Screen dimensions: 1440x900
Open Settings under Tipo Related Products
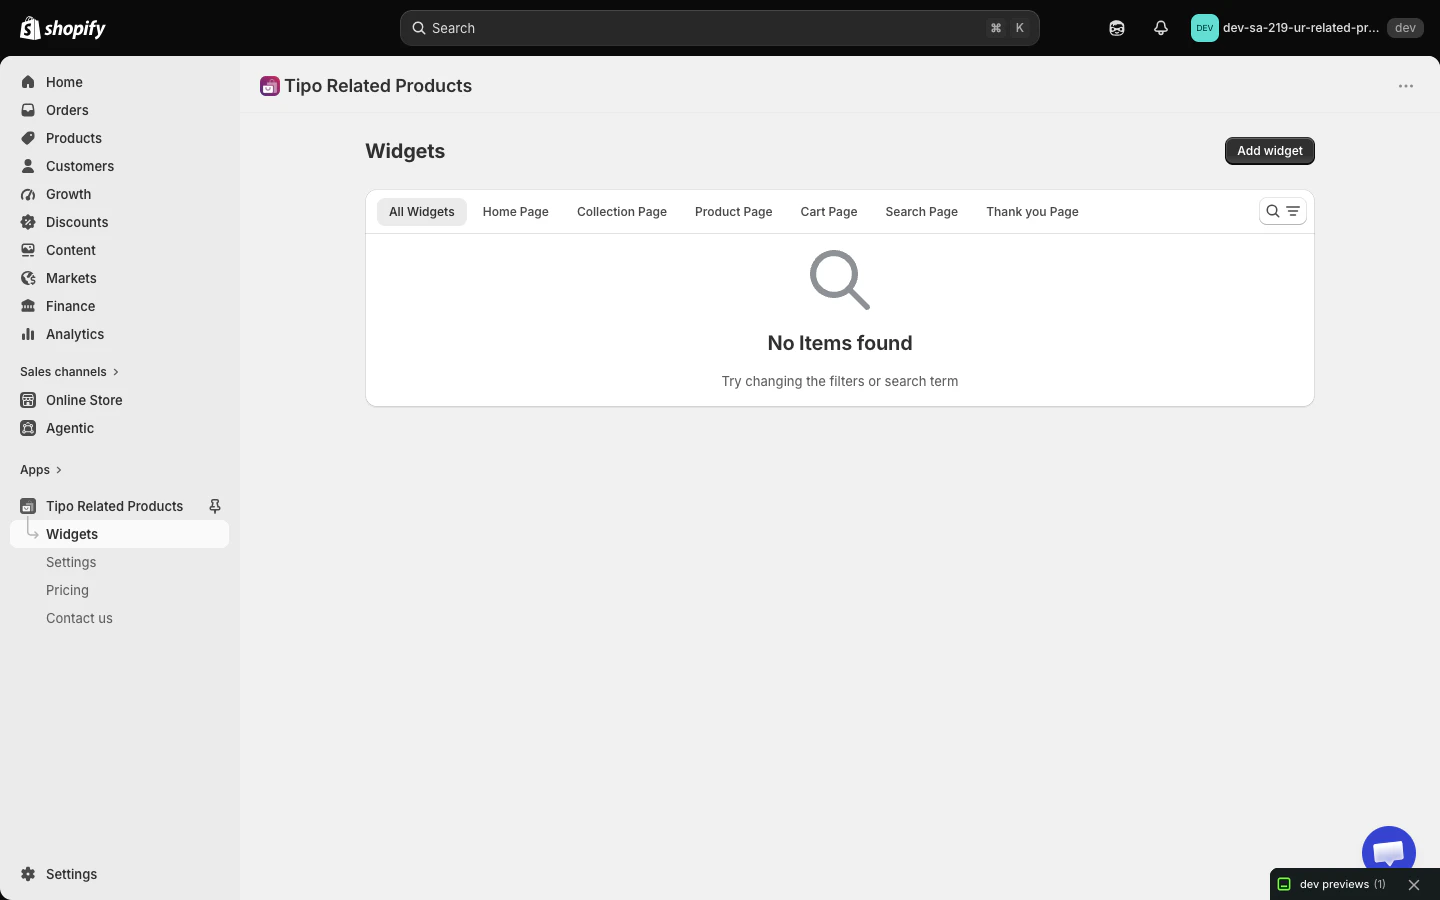tap(120, 562)
